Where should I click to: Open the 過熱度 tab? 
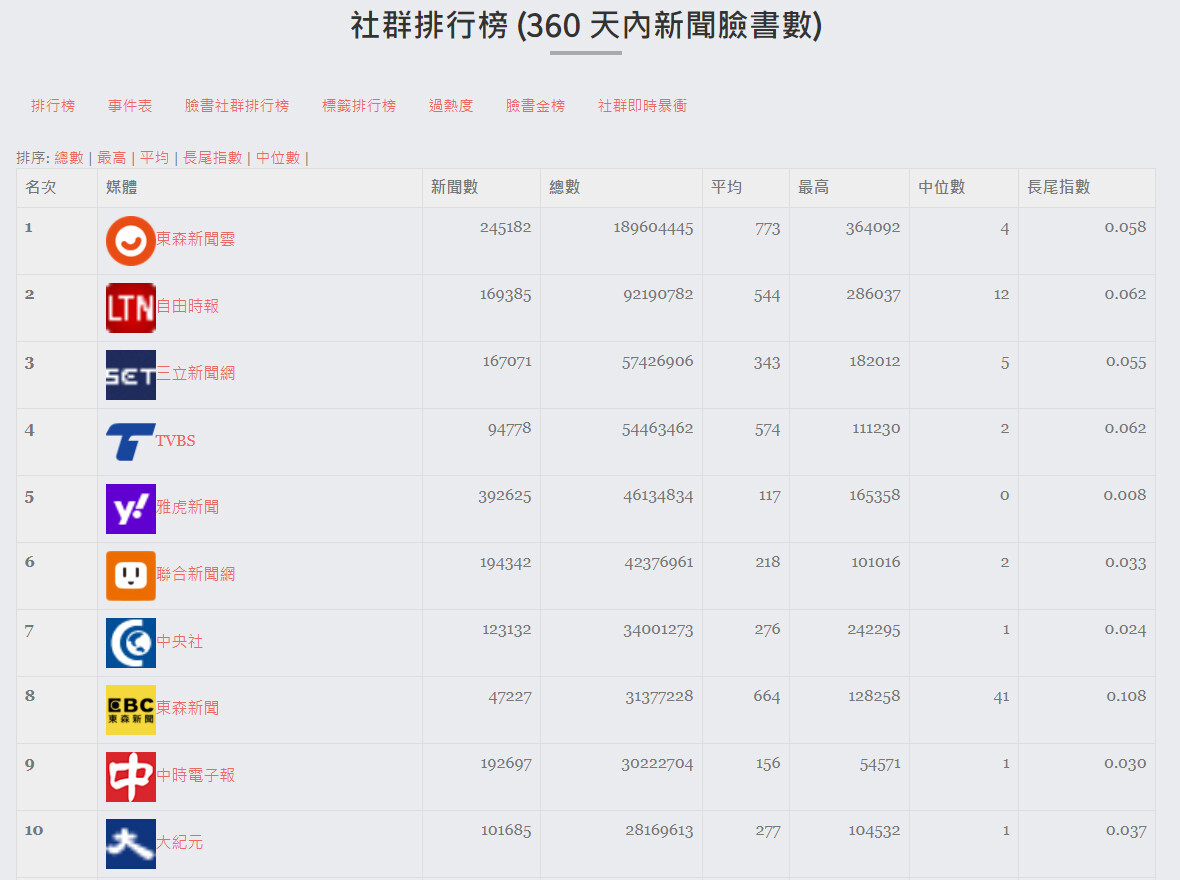point(451,105)
